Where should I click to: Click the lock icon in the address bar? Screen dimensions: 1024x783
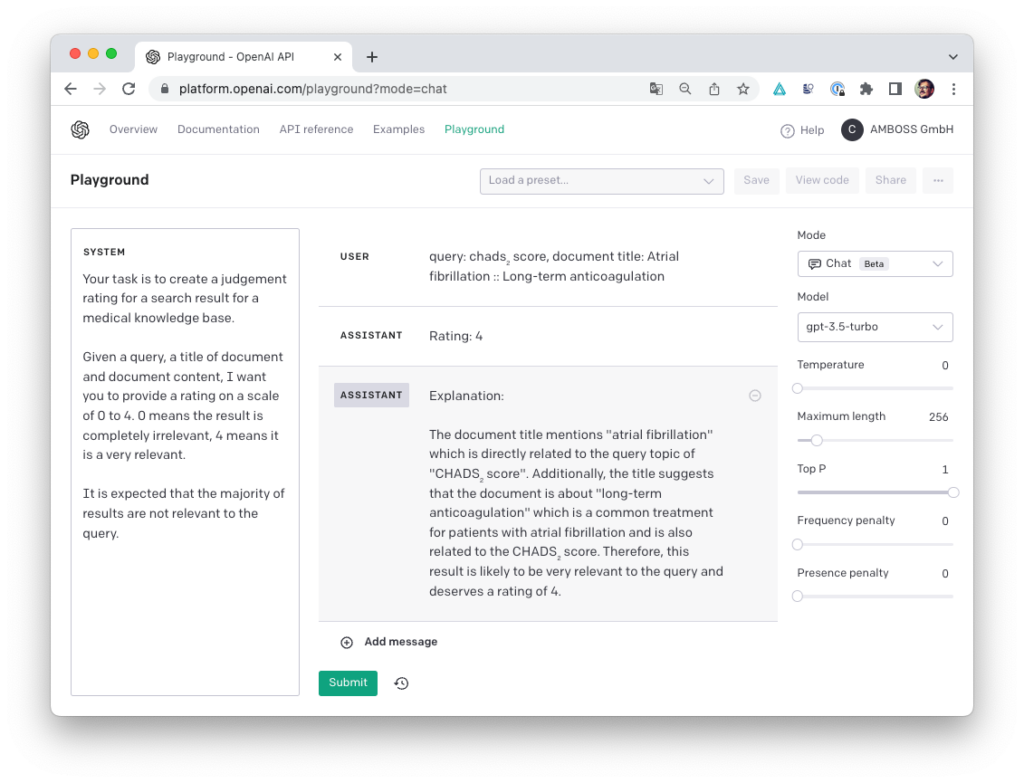165,89
